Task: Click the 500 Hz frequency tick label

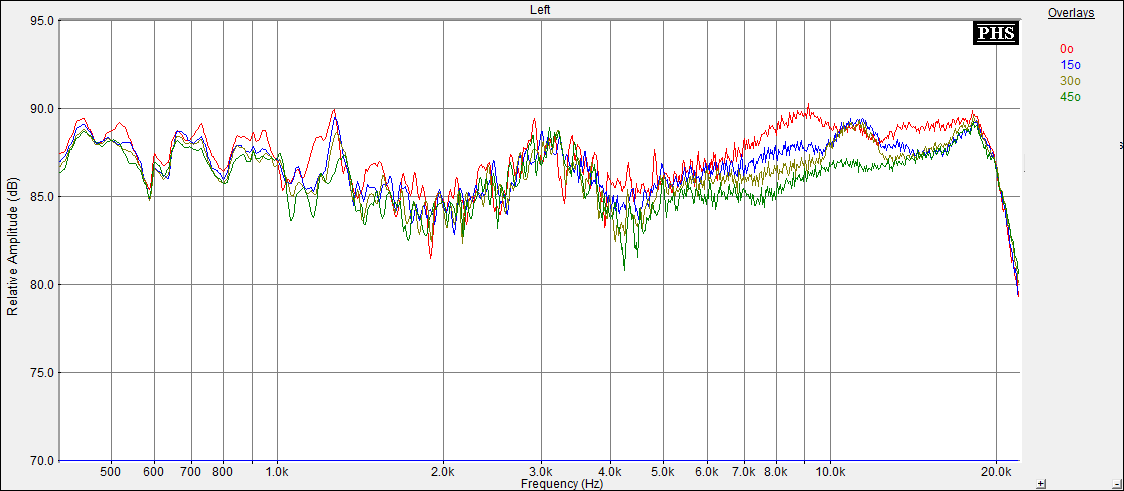Action: (111, 471)
